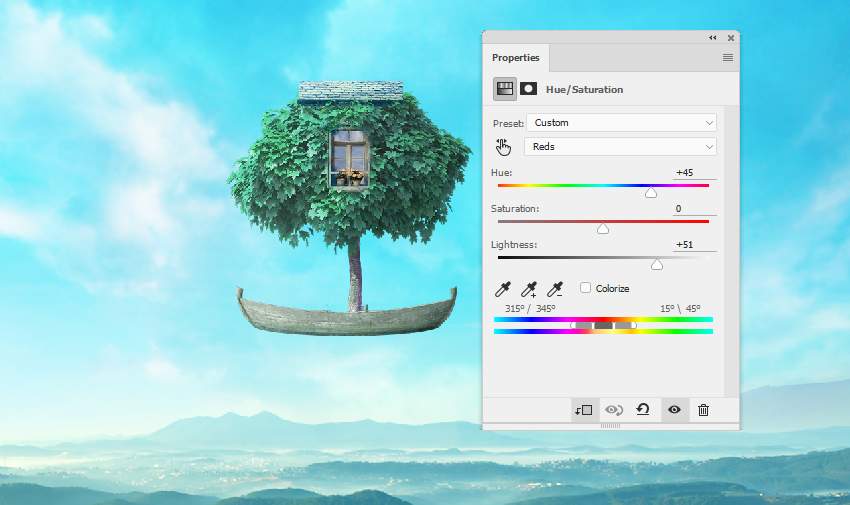The width and height of the screenshot is (850, 505).
Task: Click the 315° / 345° range text
Action: click(x=530, y=309)
